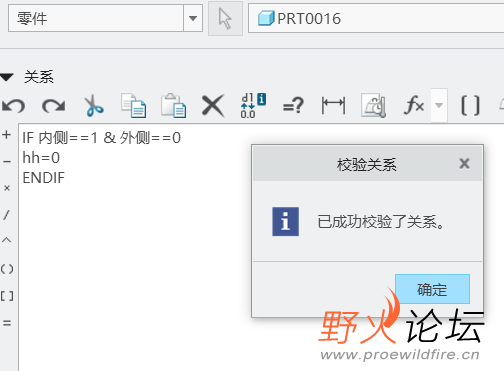Insert equals sign from side palette

7,323
